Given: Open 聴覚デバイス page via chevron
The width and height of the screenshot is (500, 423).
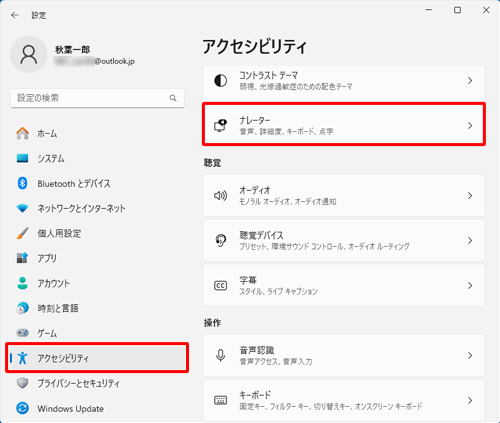Looking at the screenshot, I should [x=470, y=240].
